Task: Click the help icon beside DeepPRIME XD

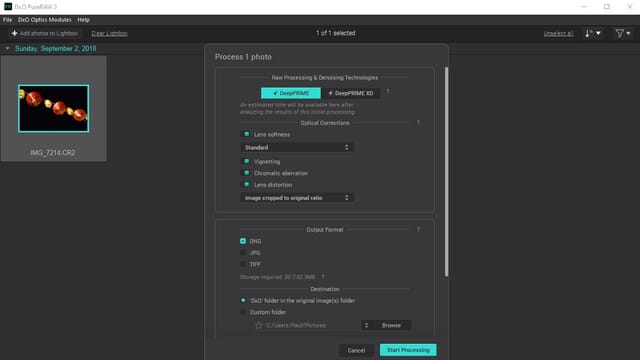Action: click(x=388, y=92)
